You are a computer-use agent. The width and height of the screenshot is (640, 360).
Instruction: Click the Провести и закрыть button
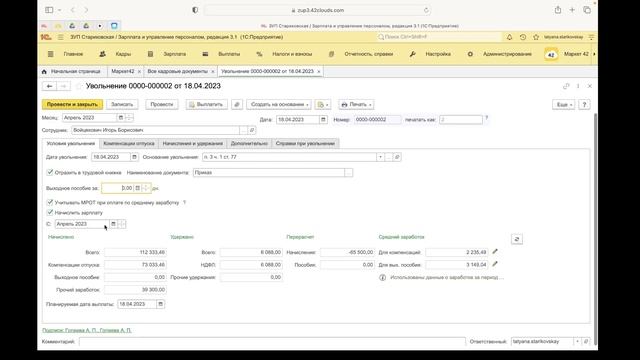72,104
